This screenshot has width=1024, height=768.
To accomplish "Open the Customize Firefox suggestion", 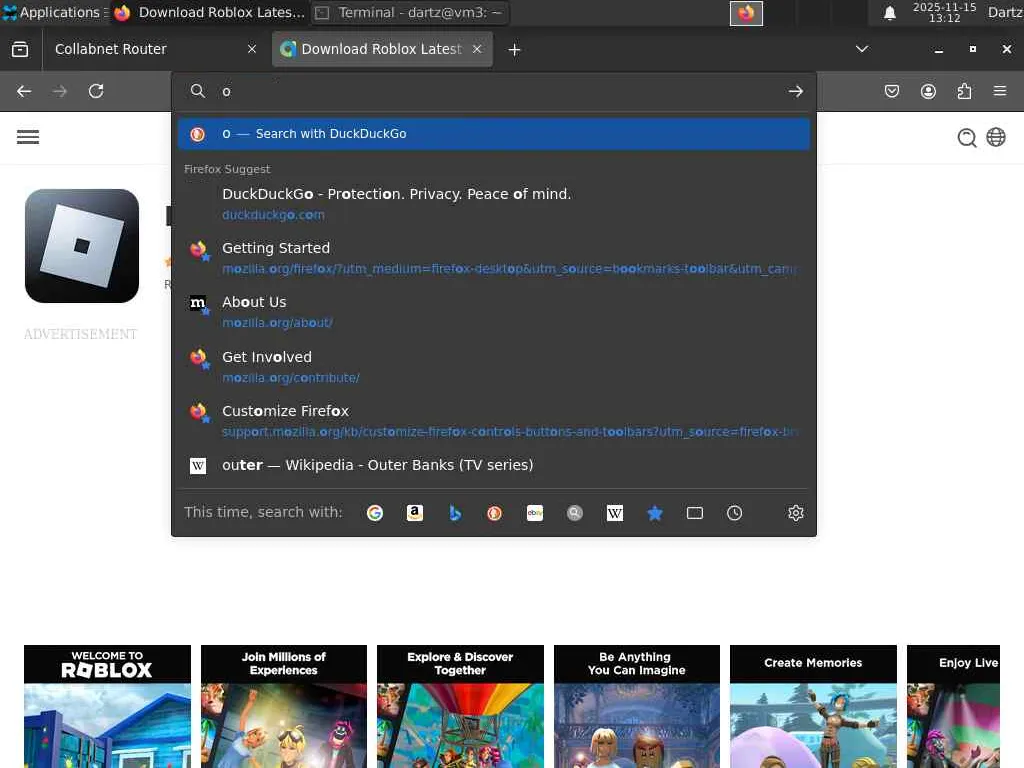I will click(x=494, y=421).
